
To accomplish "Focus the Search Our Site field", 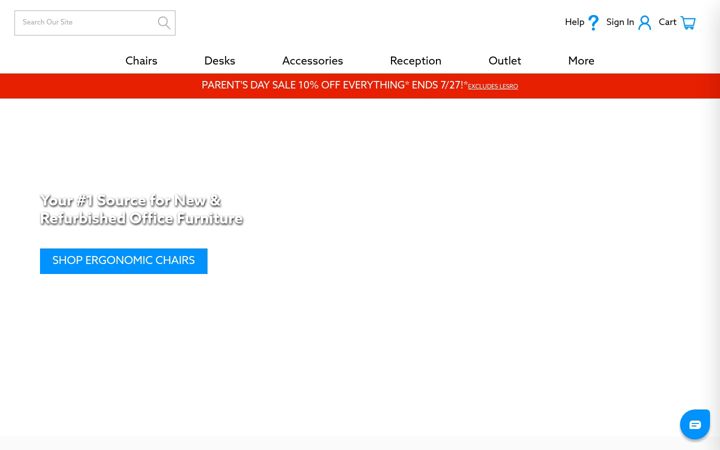I will coord(95,23).
